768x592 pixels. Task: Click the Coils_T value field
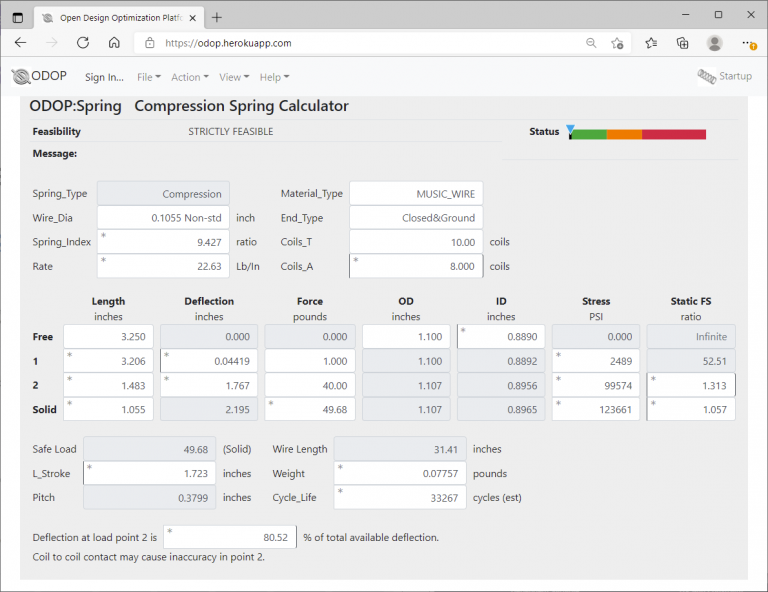coord(416,242)
